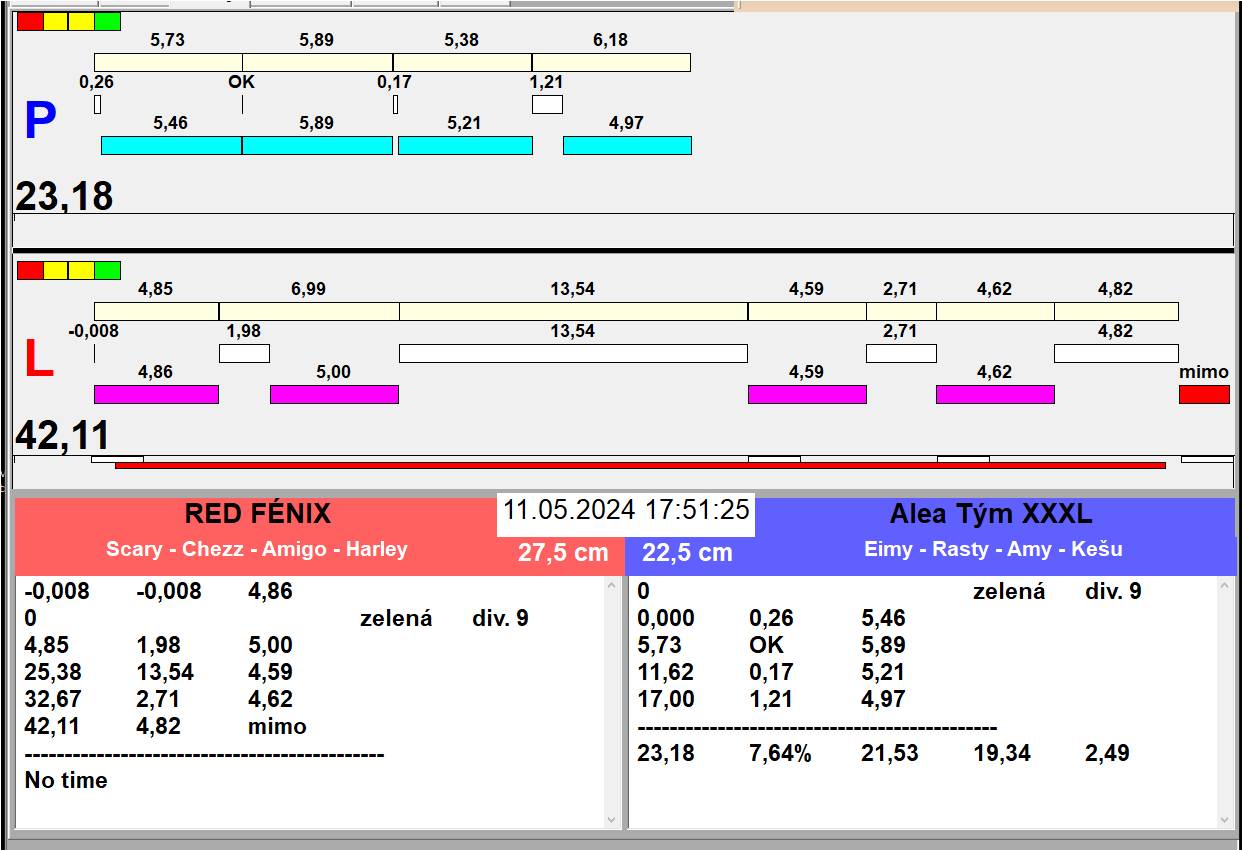Click the long red progress bar in lane L
The height and width of the screenshot is (850, 1242).
coord(640,465)
